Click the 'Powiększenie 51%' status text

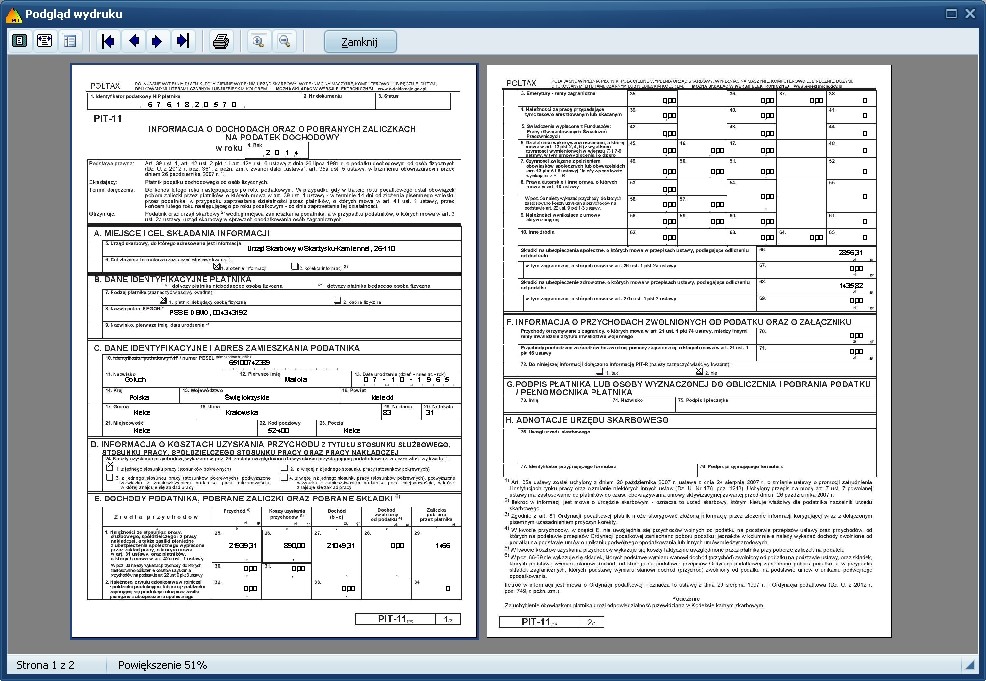pyautogui.click(x=162, y=665)
